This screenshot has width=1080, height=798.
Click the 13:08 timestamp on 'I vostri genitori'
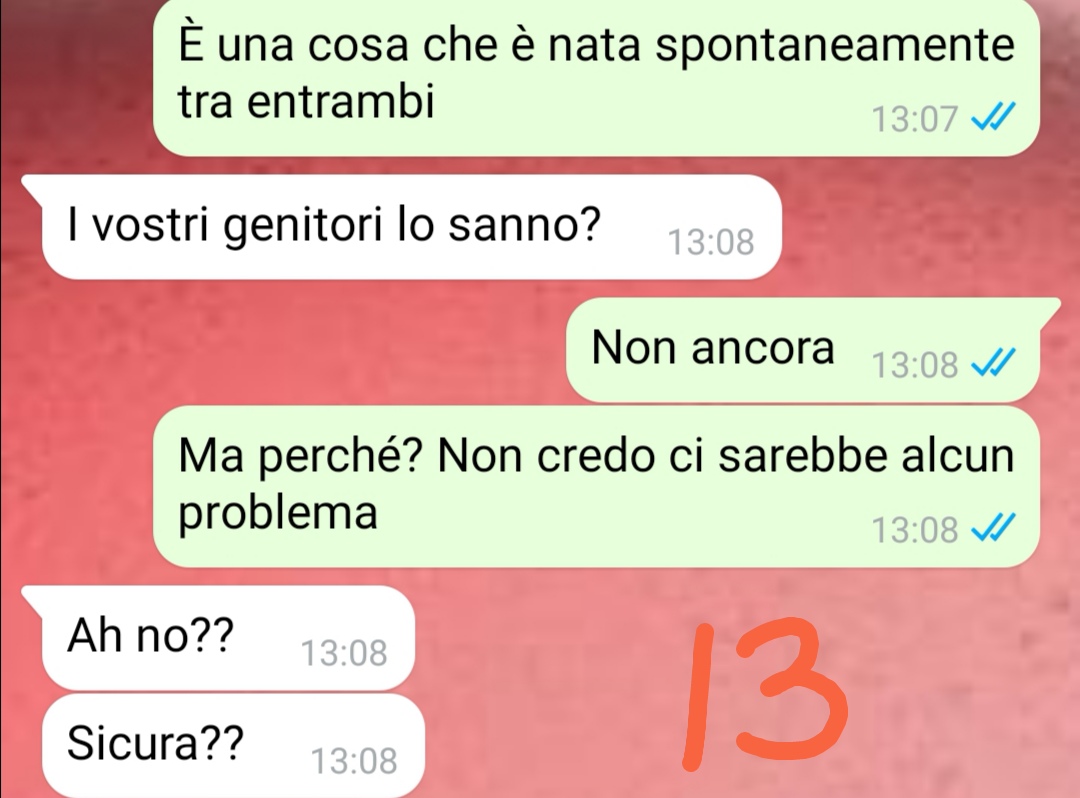click(711, 242)
